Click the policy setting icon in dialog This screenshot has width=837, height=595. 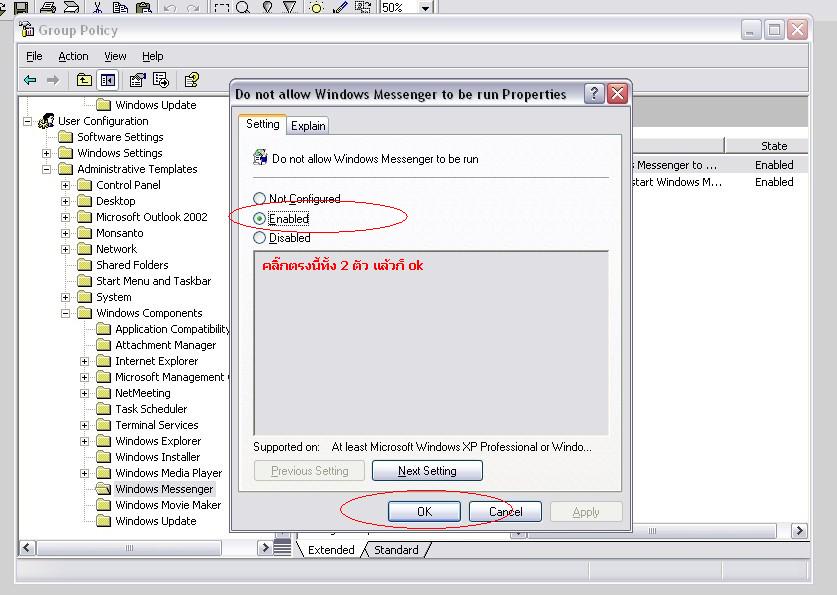(260, 158)
